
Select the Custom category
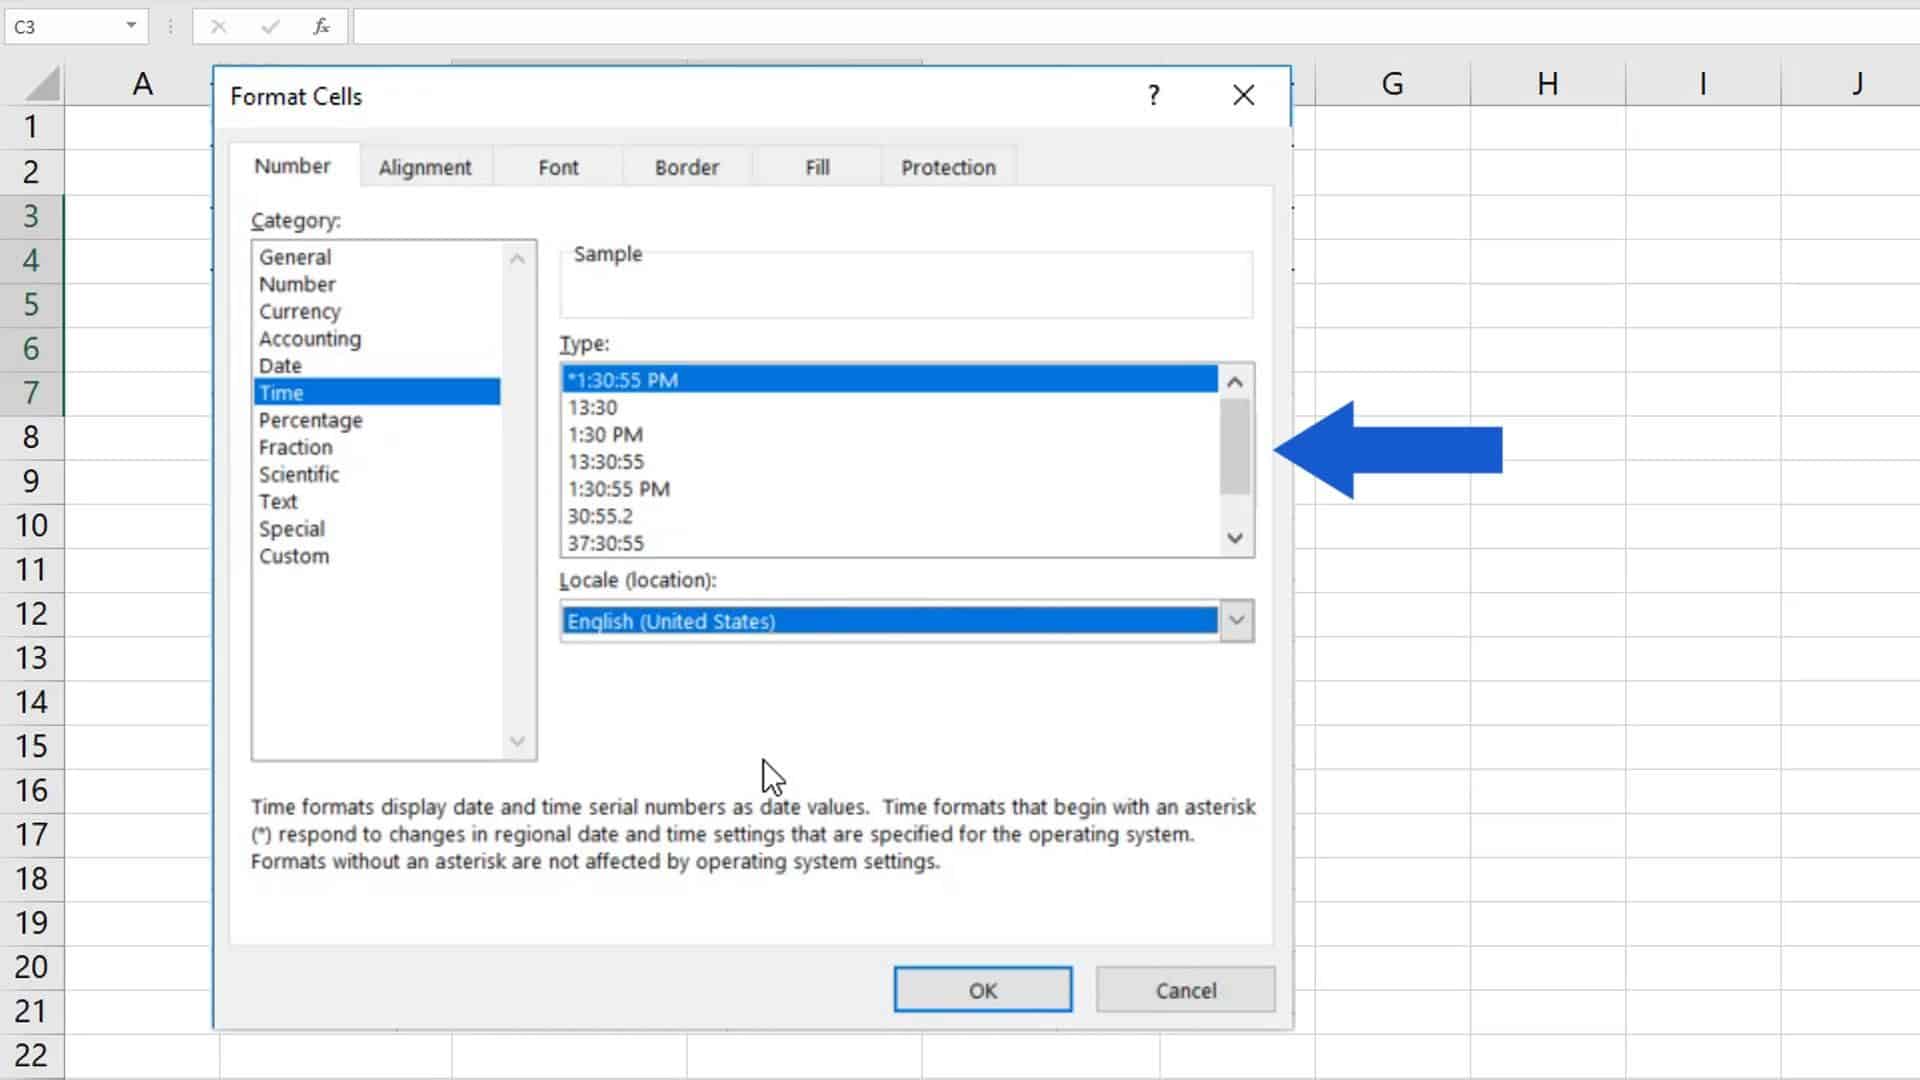[293, 555]
